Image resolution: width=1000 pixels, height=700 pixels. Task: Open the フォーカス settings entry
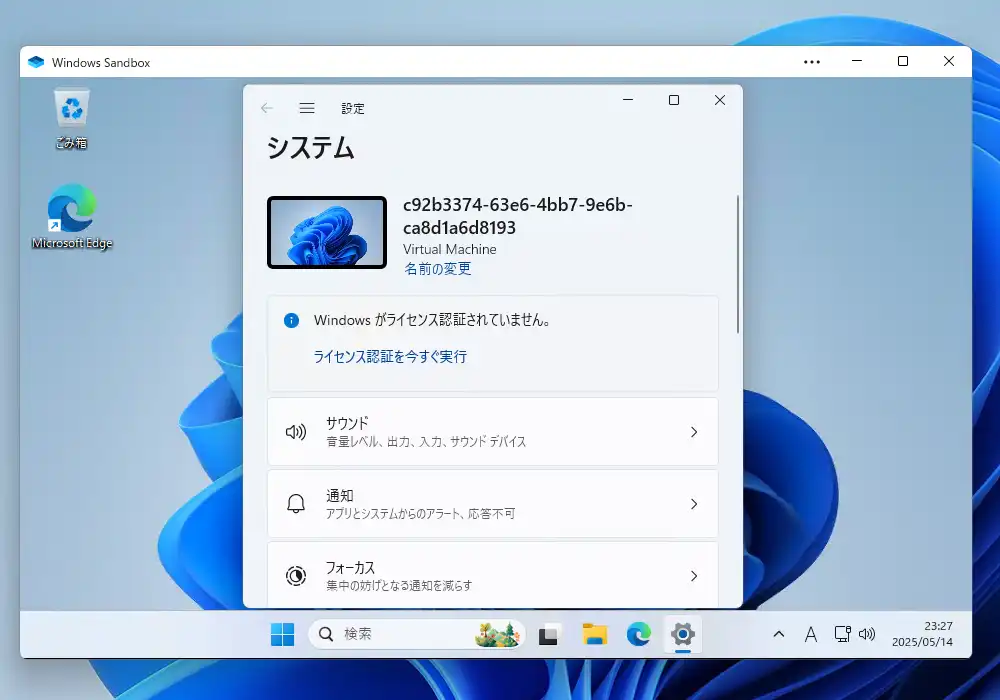(x=492, y=574)
